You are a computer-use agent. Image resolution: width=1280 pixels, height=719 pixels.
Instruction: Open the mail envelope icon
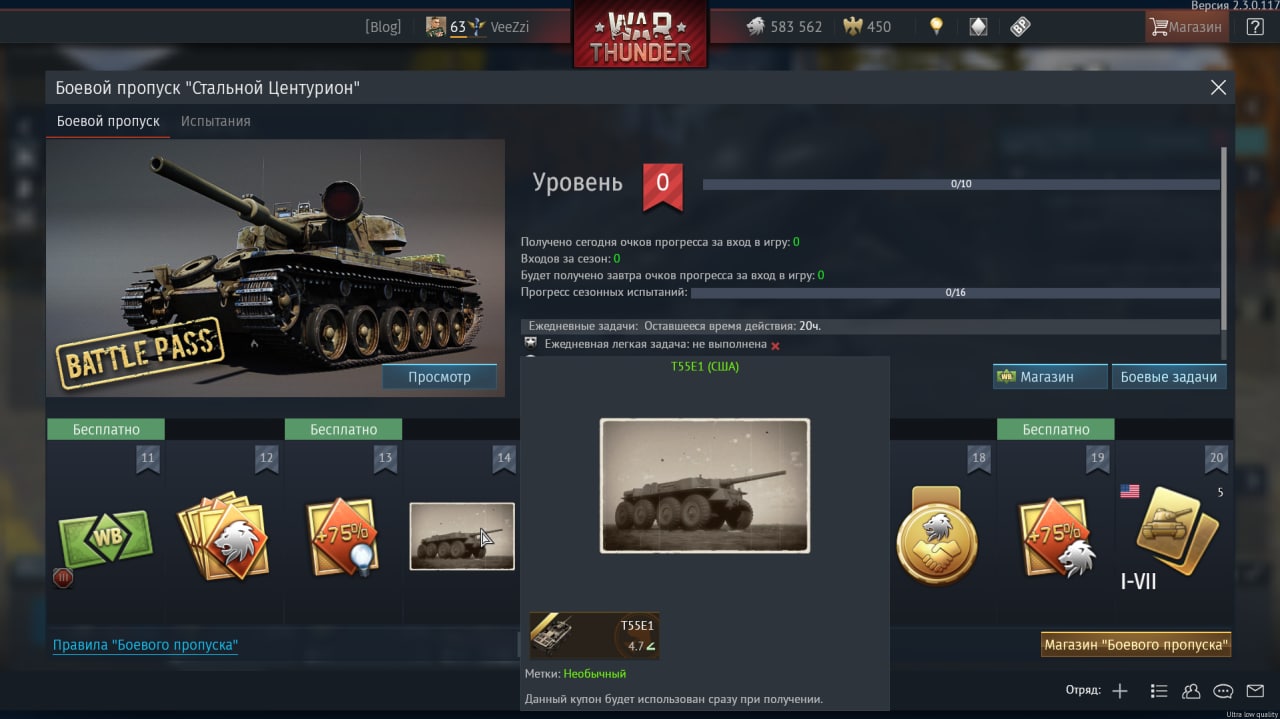pyautogui.click(x=1254, y=691)
